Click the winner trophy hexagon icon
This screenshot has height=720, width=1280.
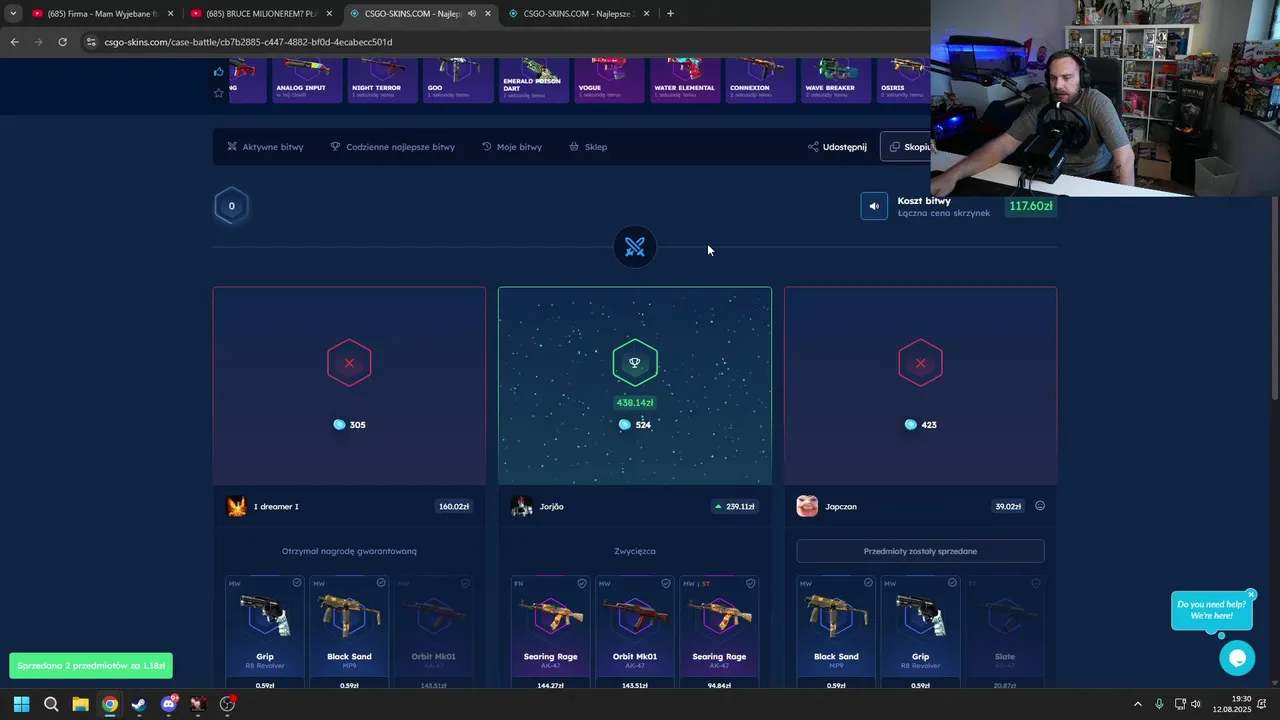click(x=635, y=363)
